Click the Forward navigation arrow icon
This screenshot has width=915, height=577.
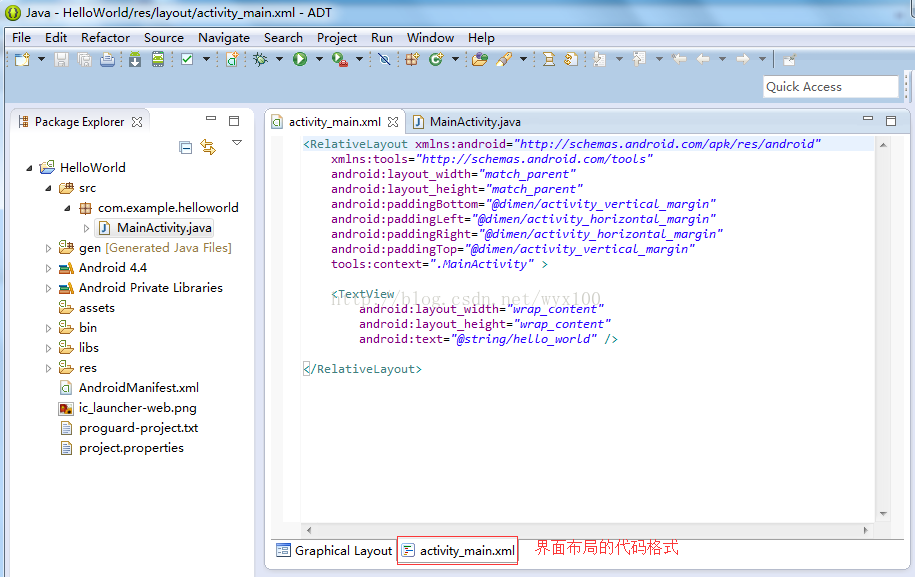[742, 60]
